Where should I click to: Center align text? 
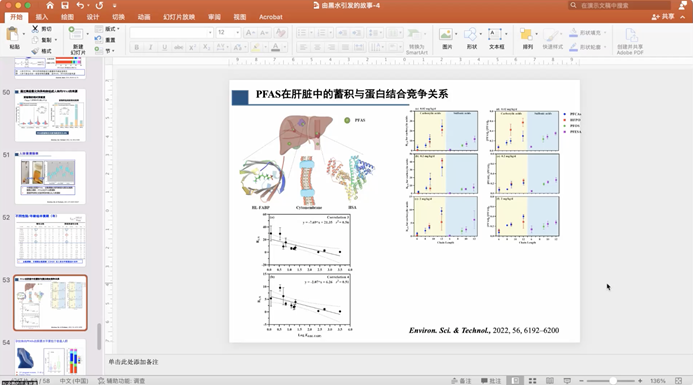[317, 47]
